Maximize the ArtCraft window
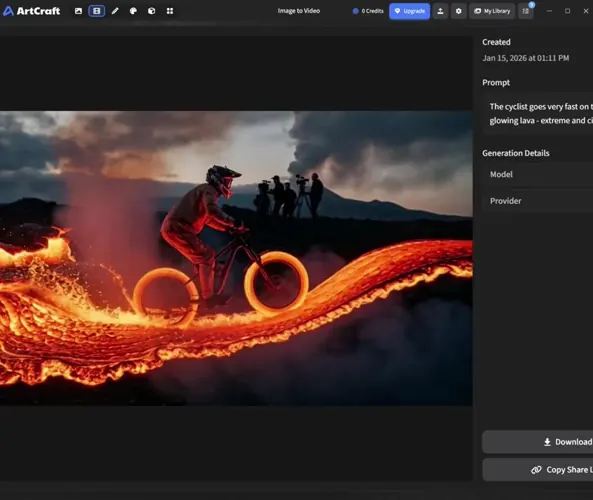Screen dimensions: 593x500 (567, 11)
